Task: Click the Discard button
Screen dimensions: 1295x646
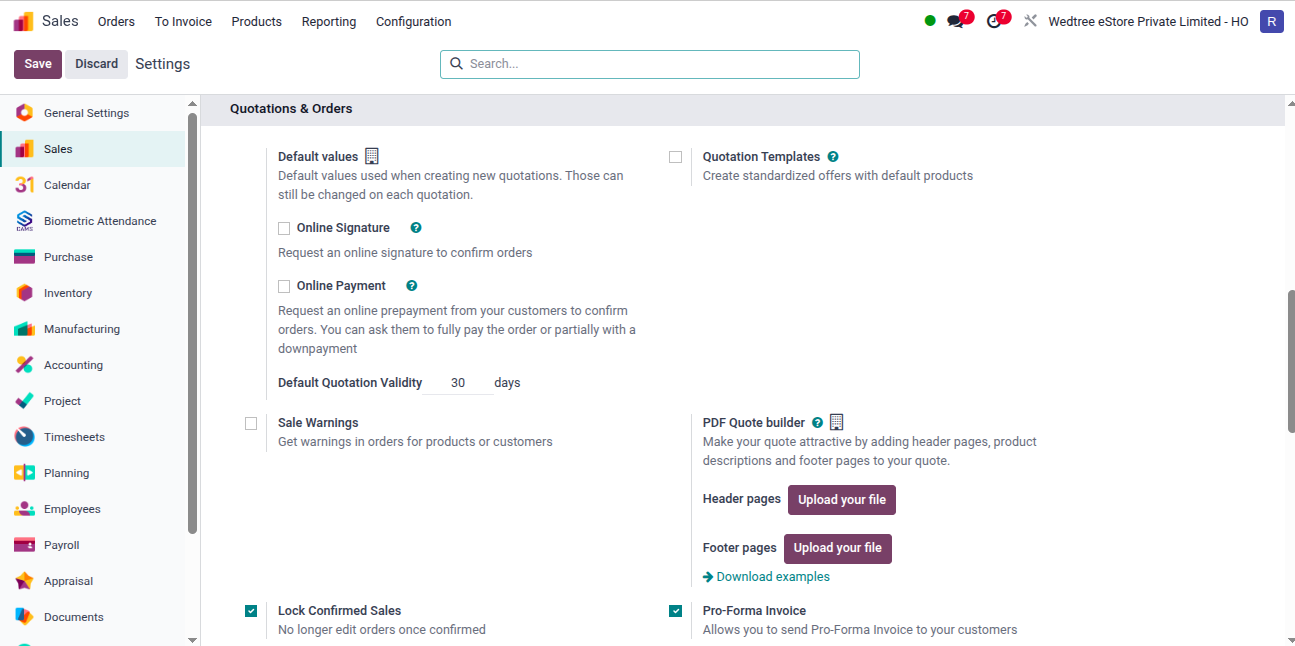Action: (97, 64)
